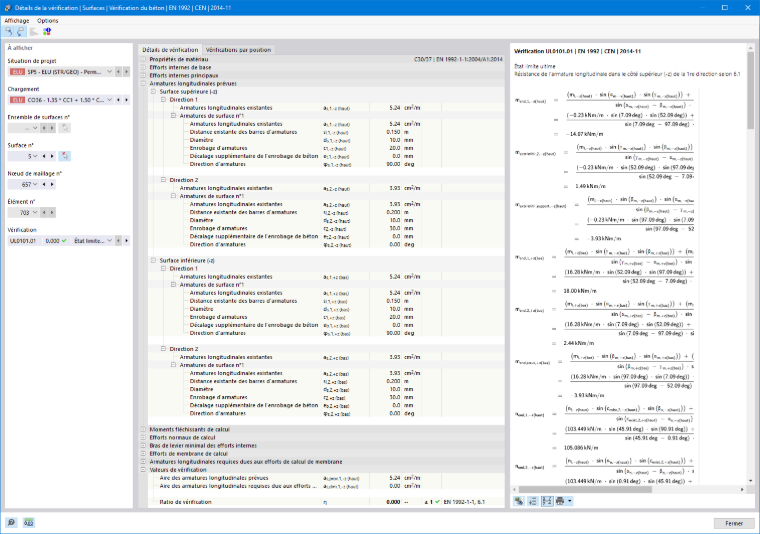Click the Fermer button
The height and width of the screenshot is (534, 760).
point(734,523)
